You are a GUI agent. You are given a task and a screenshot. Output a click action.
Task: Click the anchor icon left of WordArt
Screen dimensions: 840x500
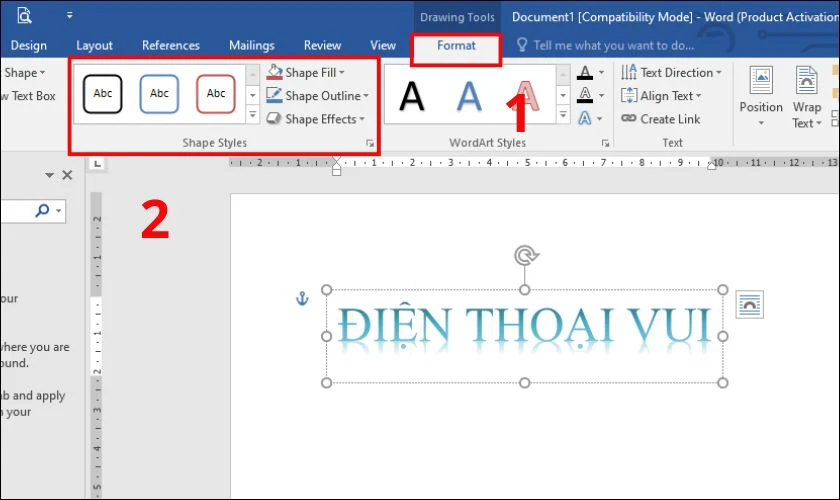(x=302, y=298)
